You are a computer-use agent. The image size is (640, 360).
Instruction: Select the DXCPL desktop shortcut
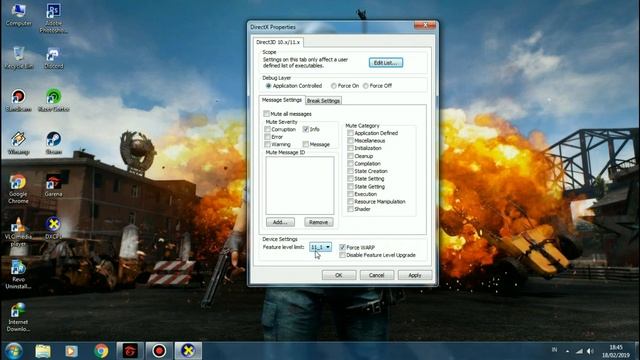pos(53,228)
